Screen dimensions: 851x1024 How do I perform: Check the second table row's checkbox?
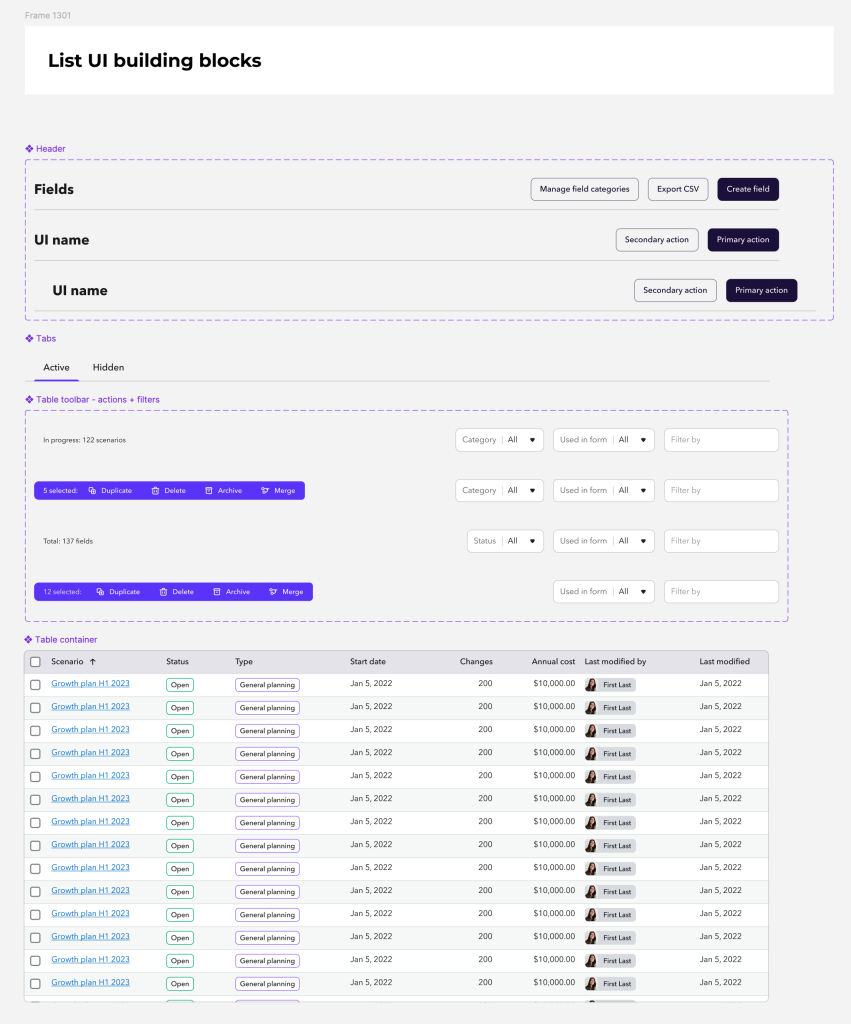tap(36, 708)
